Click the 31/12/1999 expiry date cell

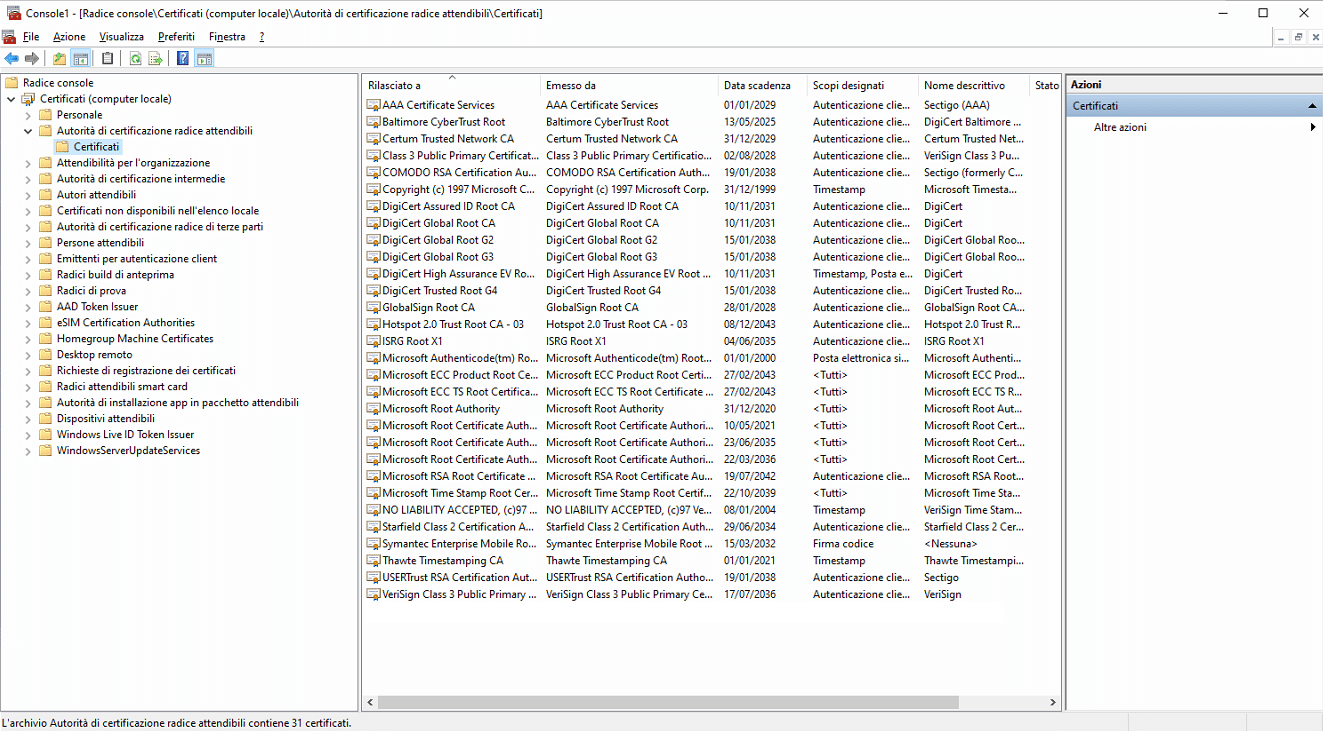[x=750, y=189]
